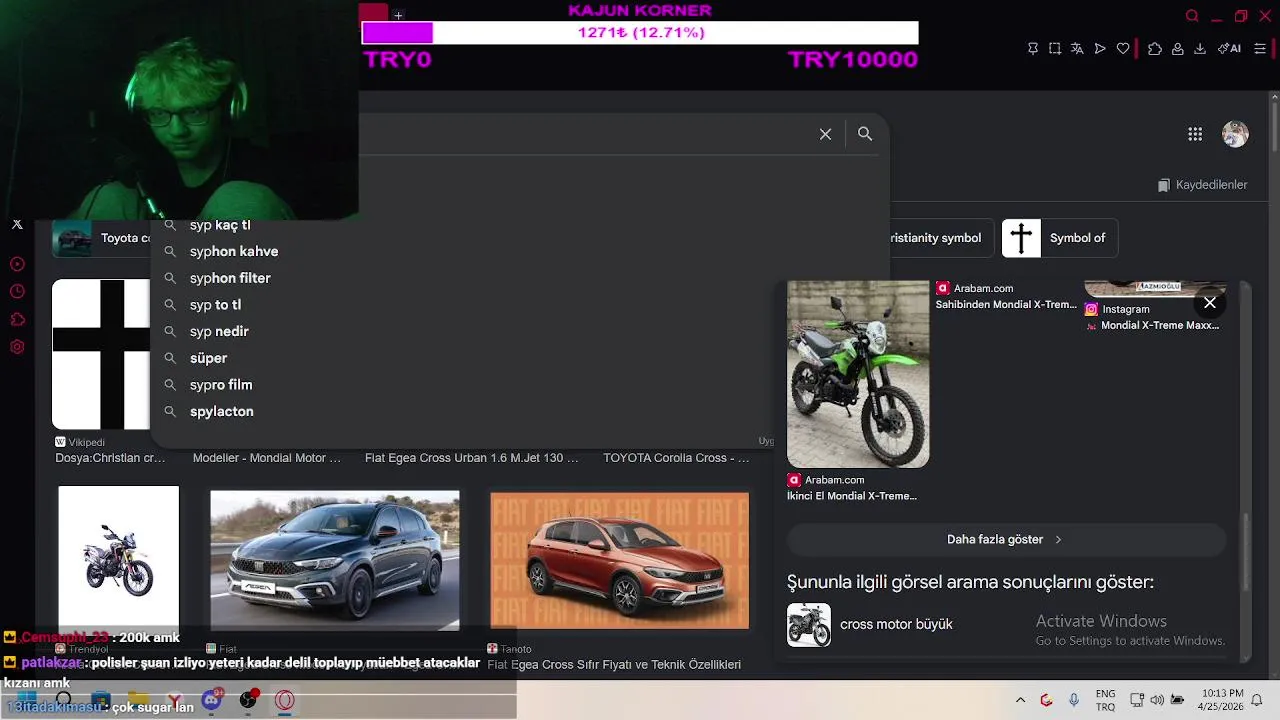Click the 'Symbol of' chip
The width and height of the screenshot is (1280, 720).
pyautogui.click(x=1059, y=238)
